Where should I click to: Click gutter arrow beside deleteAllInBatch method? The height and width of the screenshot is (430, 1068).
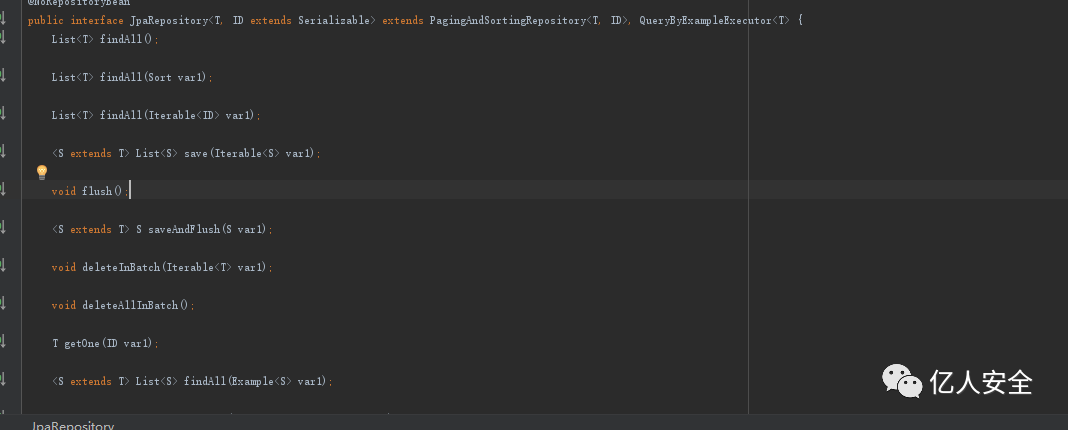click(3, 304)
